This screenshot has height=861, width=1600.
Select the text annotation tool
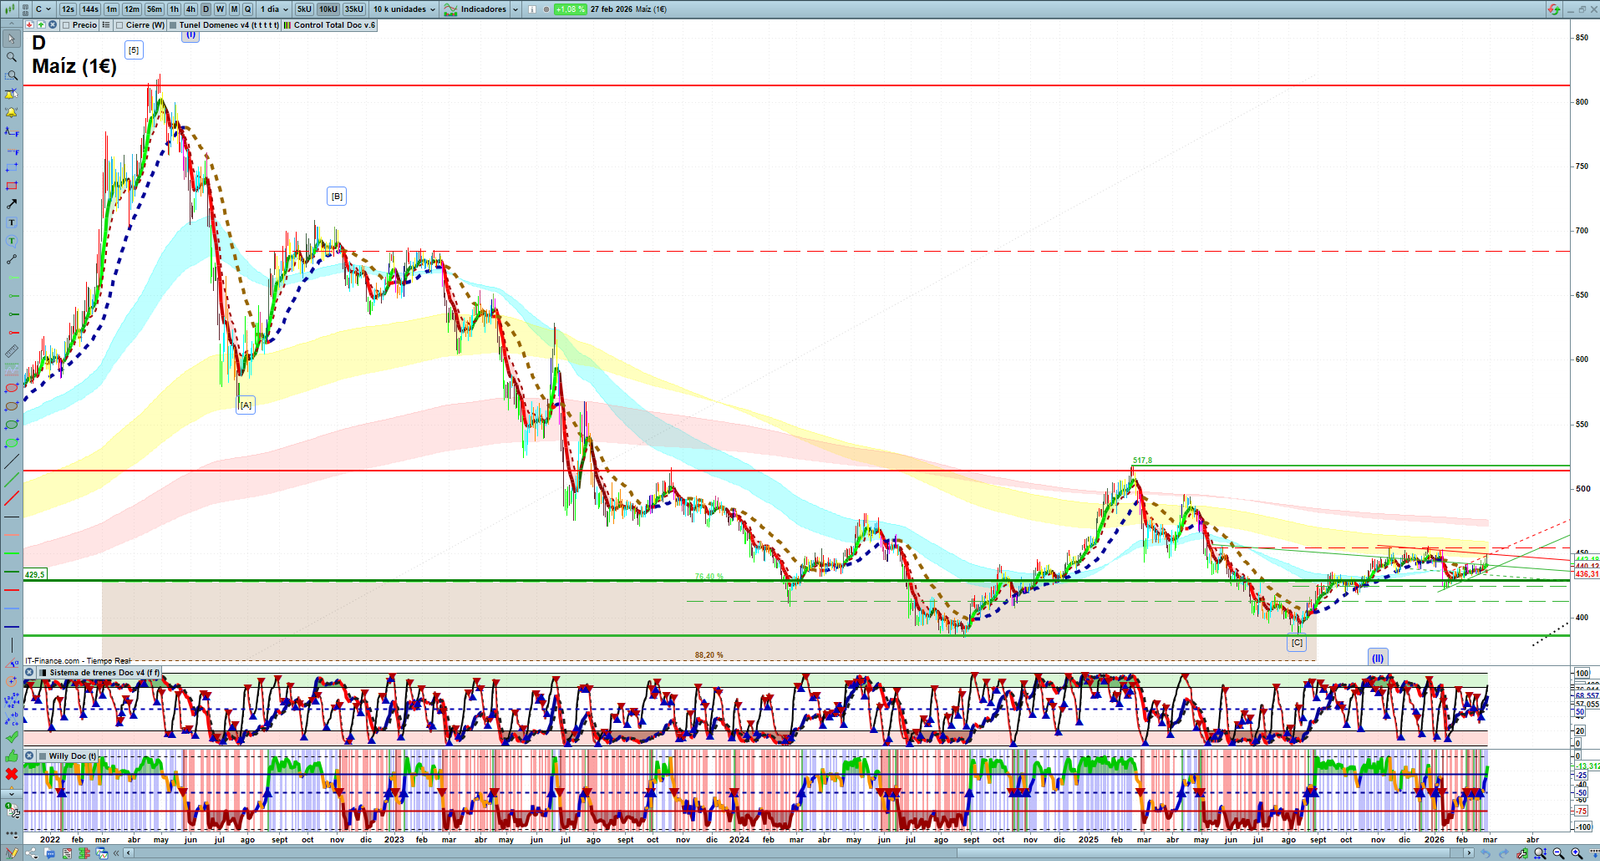click(x=12, y=223)
